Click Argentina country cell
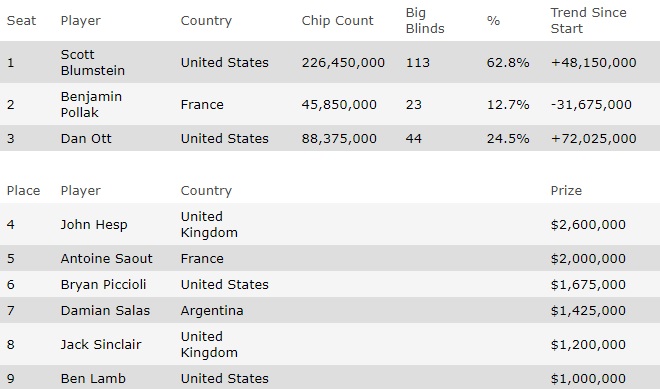Image resolution: width=660 pixels, height=389 pixels. (x=212, y=311)
